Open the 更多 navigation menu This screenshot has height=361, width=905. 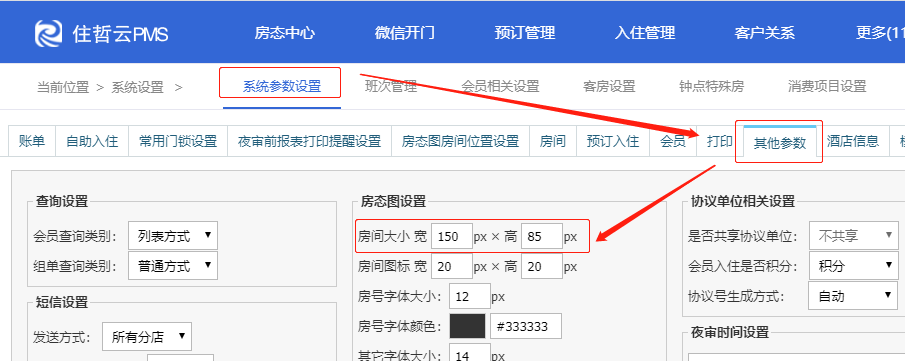(880, 33)
